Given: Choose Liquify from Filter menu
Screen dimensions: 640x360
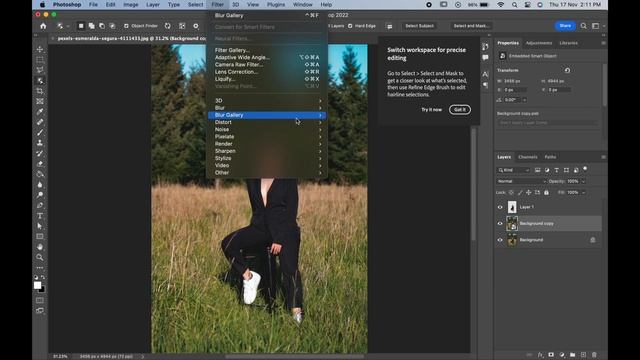Looking at the screenshot, I should click(x=267, y=79).
